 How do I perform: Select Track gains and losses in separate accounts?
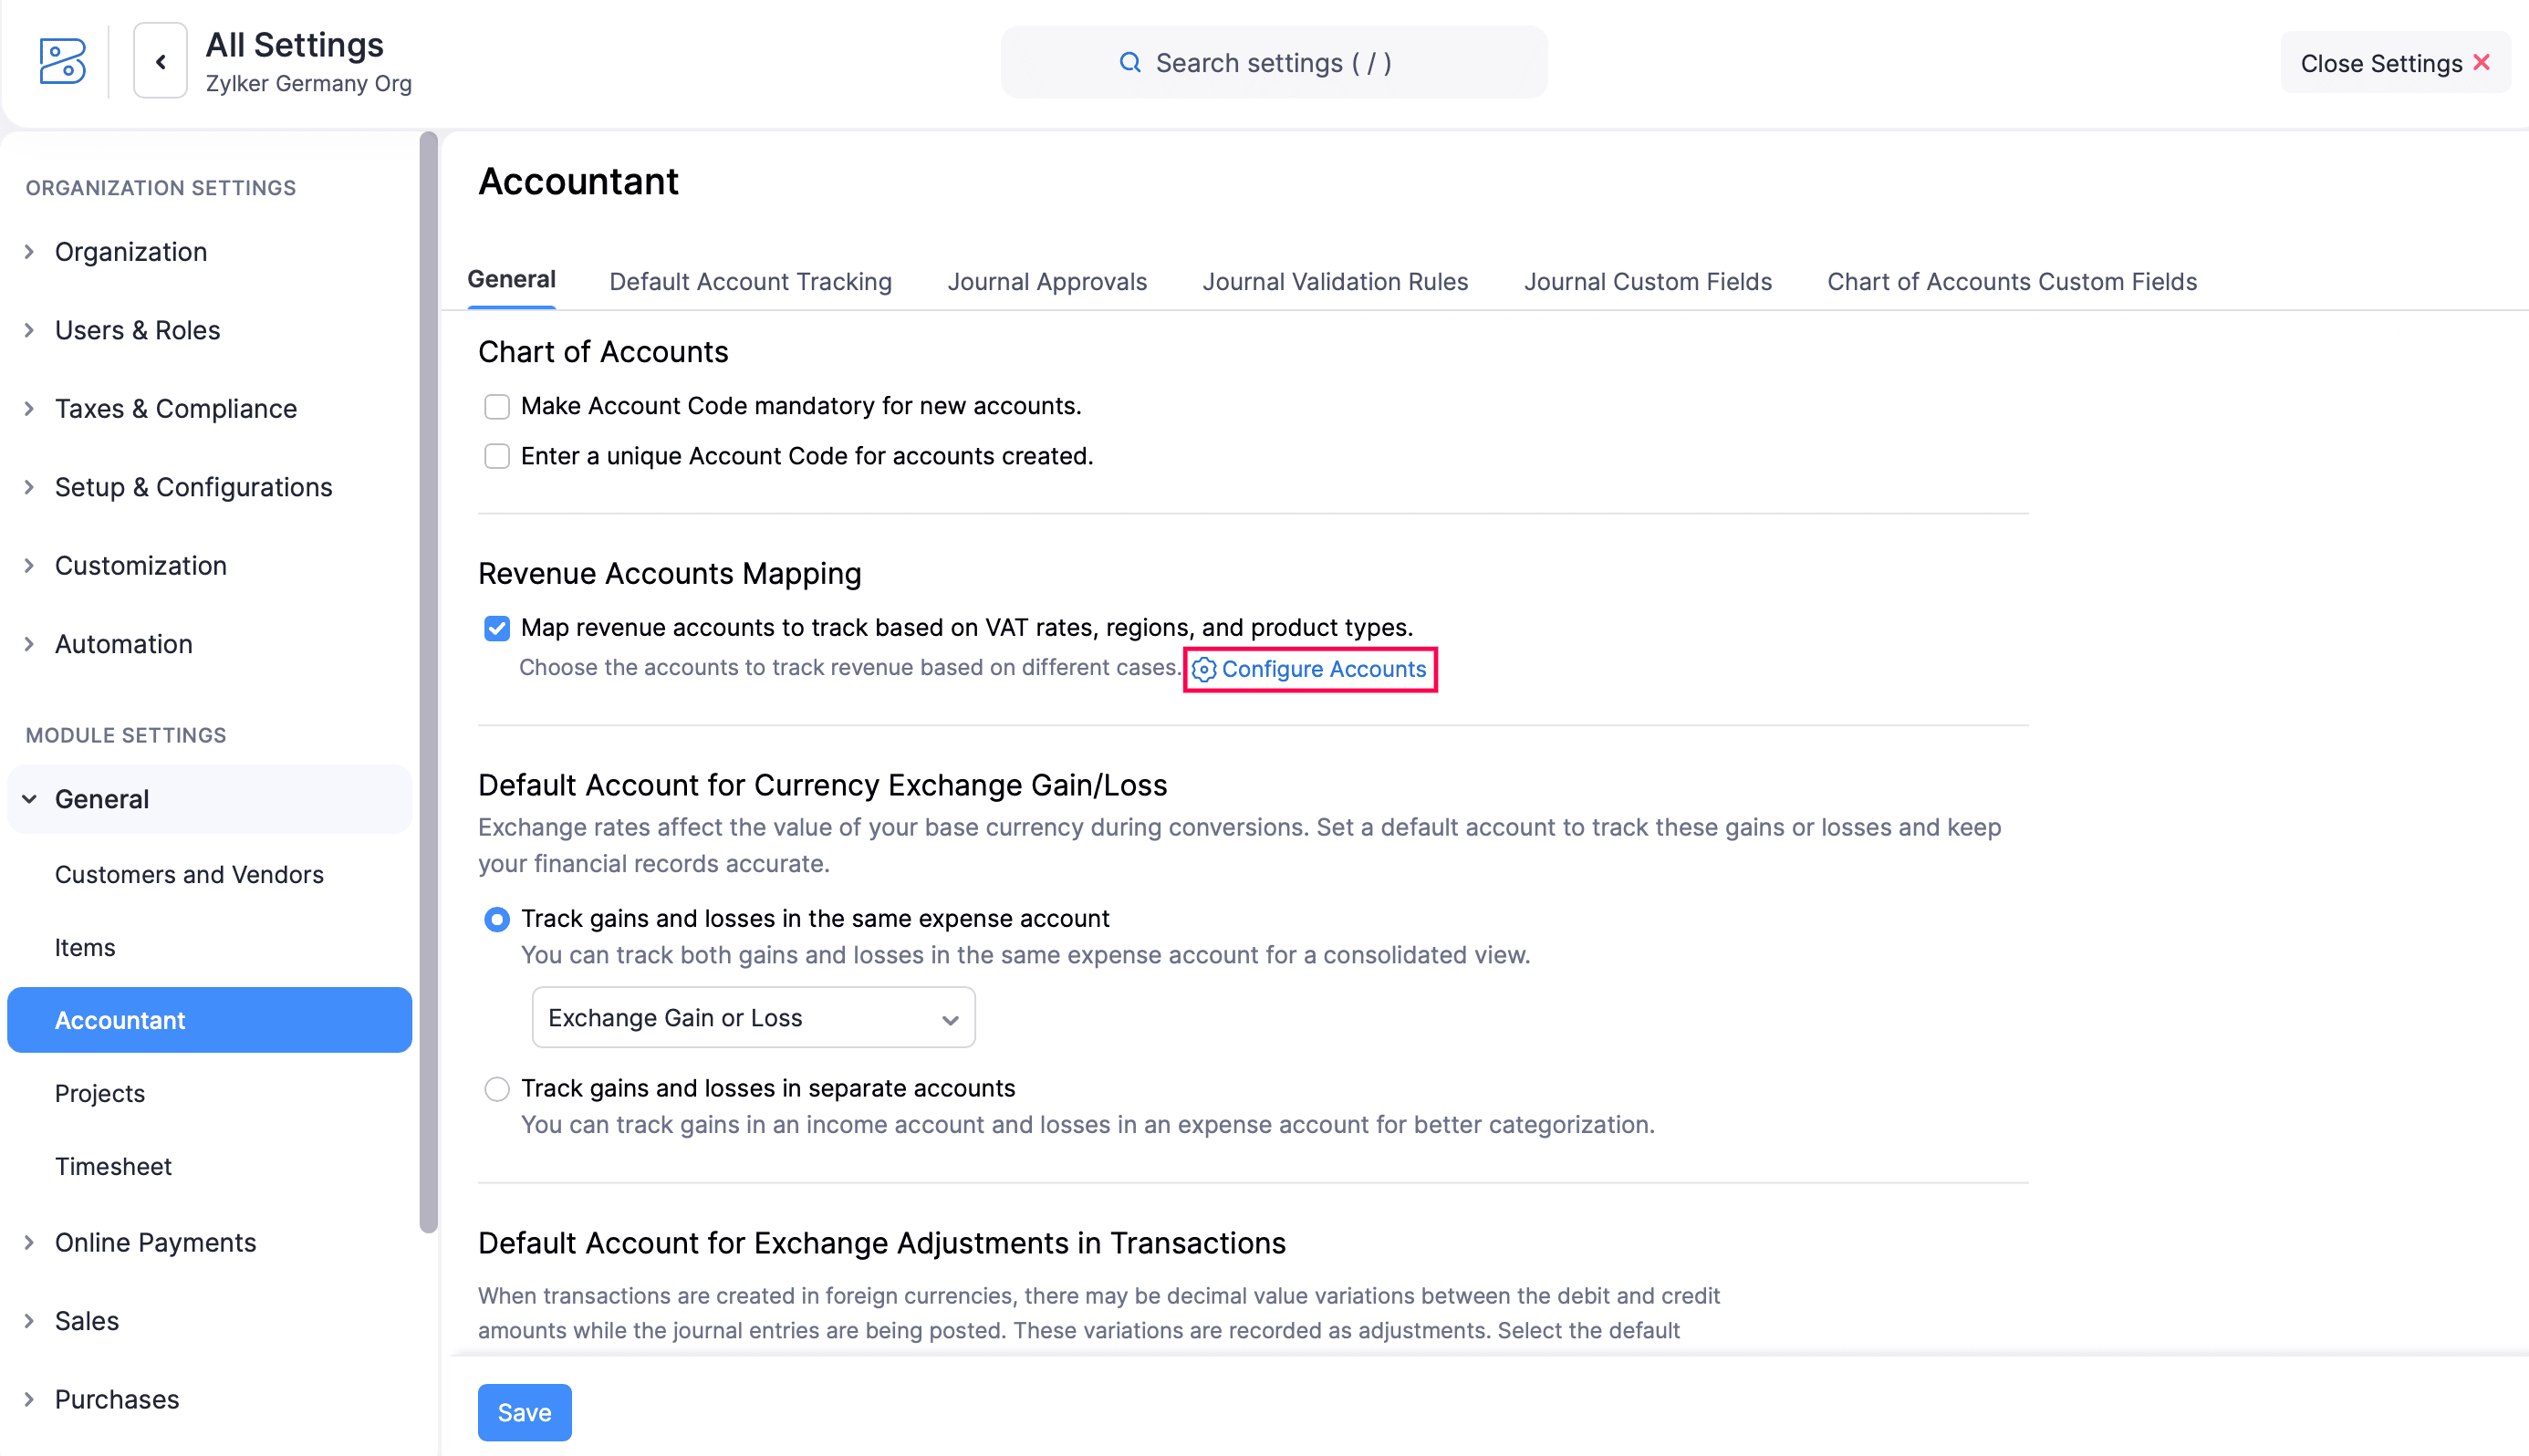496,1088
